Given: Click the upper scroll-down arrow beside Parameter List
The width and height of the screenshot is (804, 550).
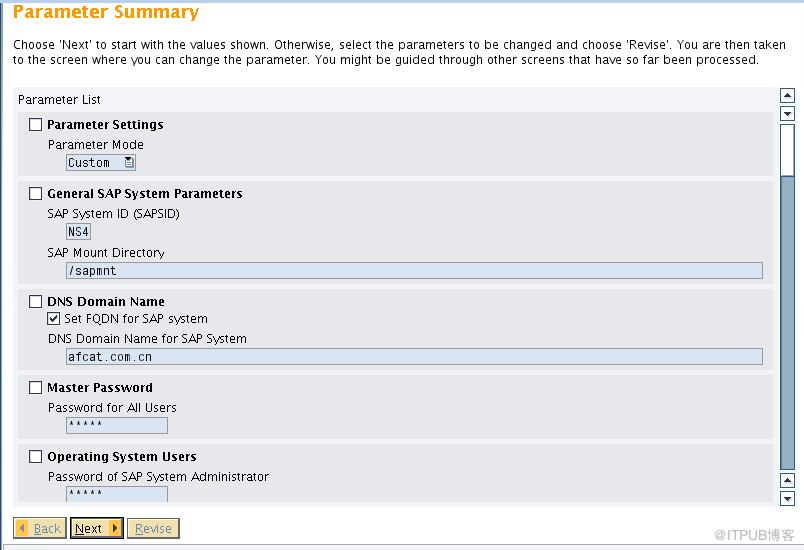Looking at the screenshot, I should click(787, 113).
